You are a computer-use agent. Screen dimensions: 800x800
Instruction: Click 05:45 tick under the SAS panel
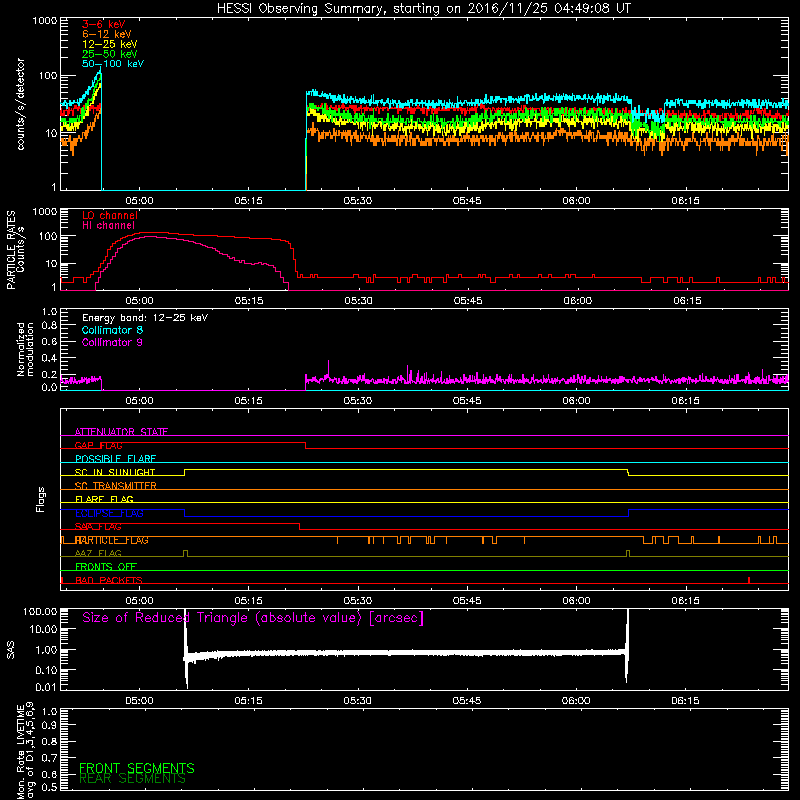coord(467,701)
